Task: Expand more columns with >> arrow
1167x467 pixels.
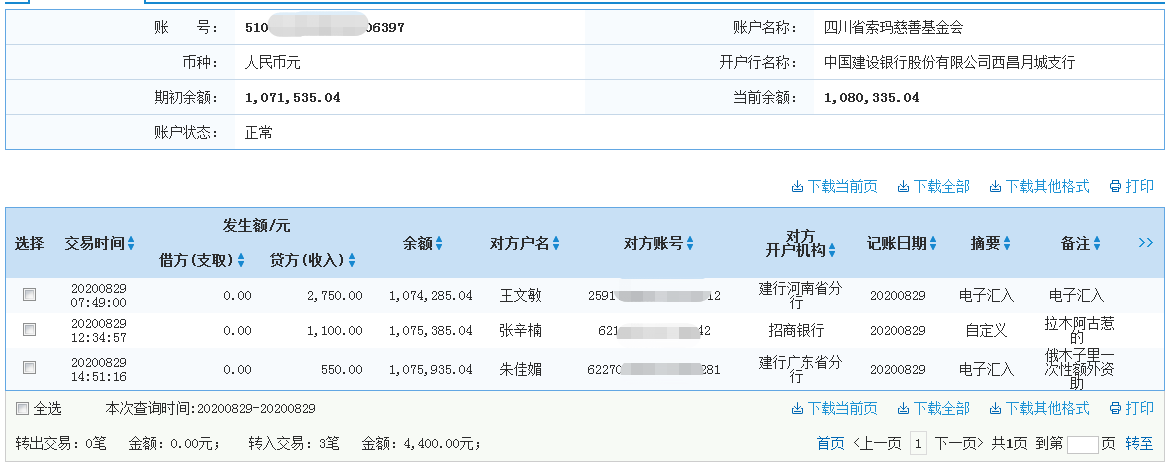Action: 1145,243
